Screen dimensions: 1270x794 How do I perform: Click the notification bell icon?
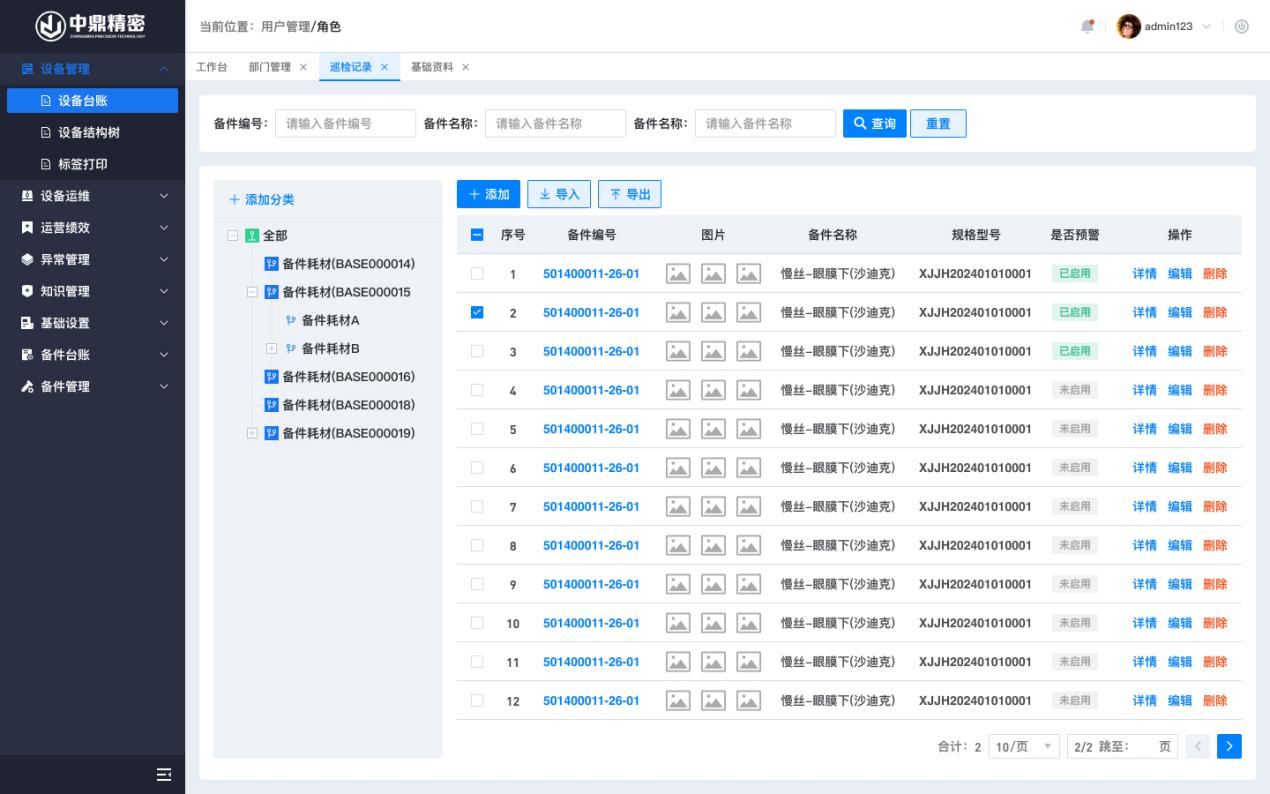1088,26
